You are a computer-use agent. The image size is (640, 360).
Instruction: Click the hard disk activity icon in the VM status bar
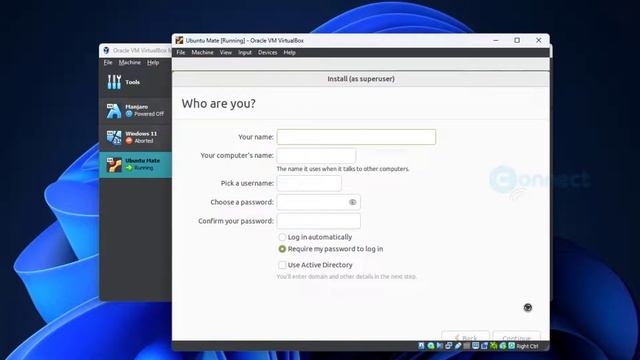[x=421, y=346]
